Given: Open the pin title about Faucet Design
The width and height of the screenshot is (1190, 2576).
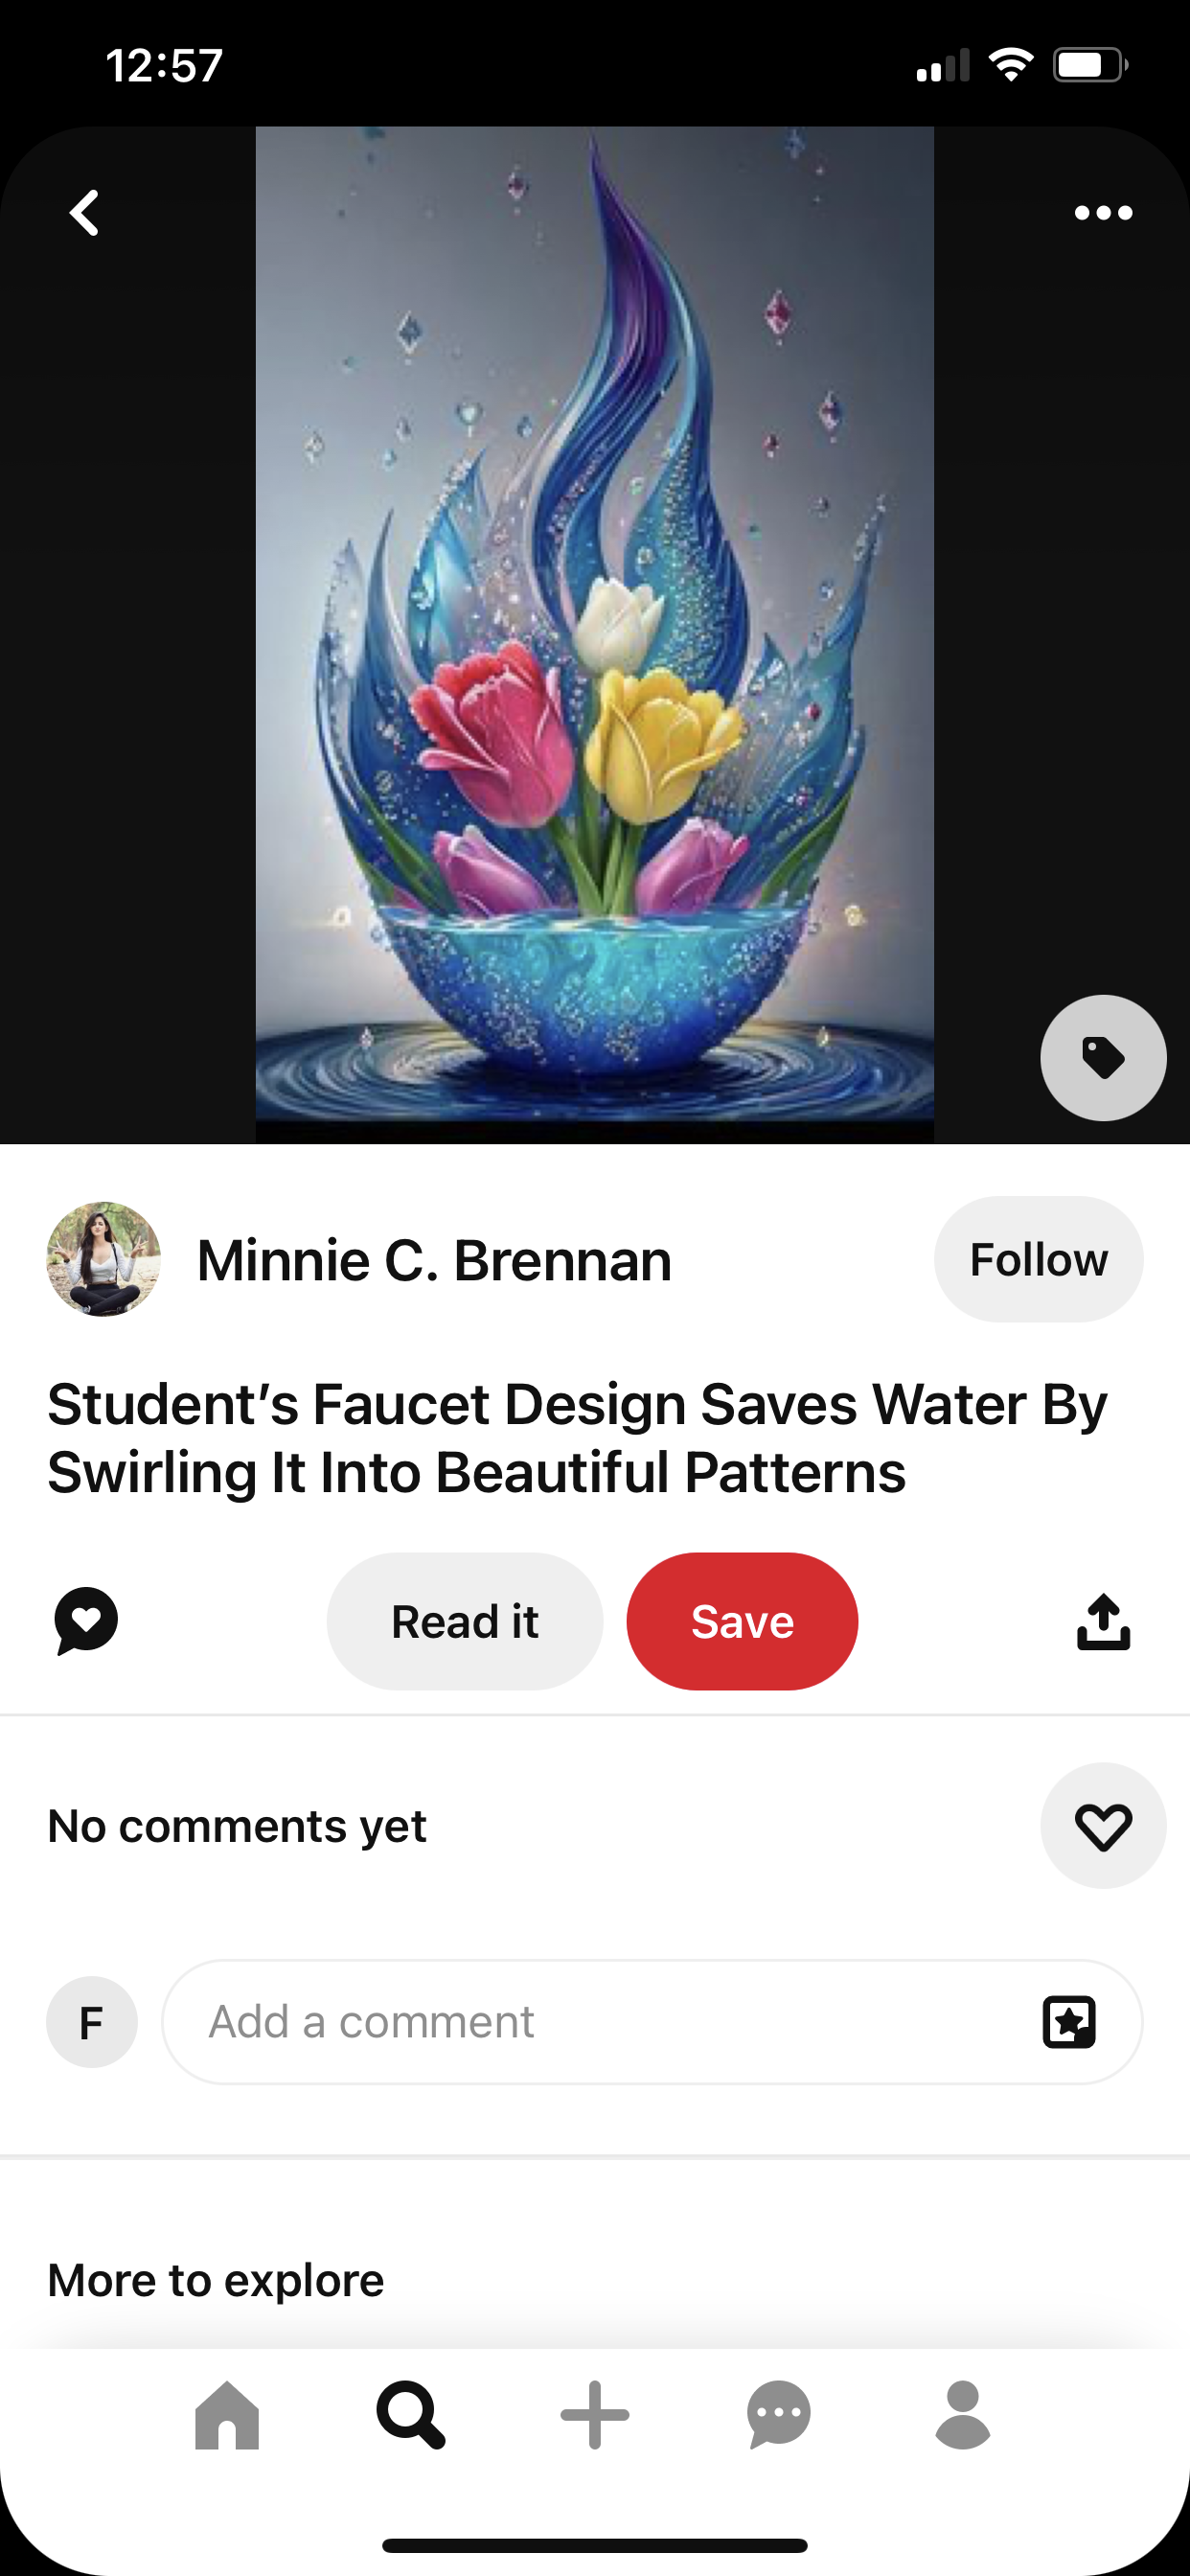Looking at the screenshot, I should [577, 1438].
